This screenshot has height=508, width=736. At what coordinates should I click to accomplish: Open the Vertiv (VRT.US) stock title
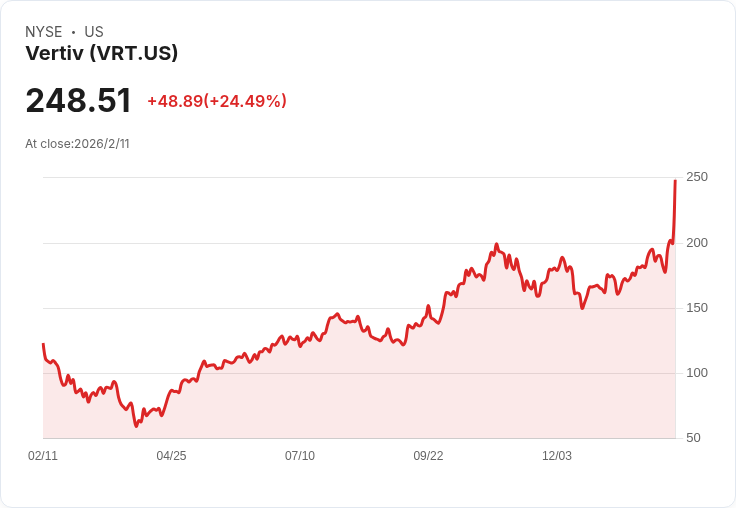point(102,54)
